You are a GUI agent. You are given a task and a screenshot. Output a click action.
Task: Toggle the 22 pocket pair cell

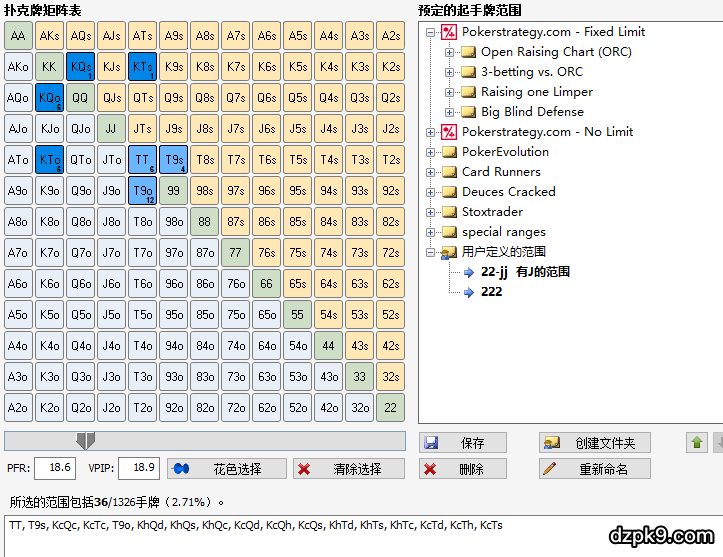390,408
